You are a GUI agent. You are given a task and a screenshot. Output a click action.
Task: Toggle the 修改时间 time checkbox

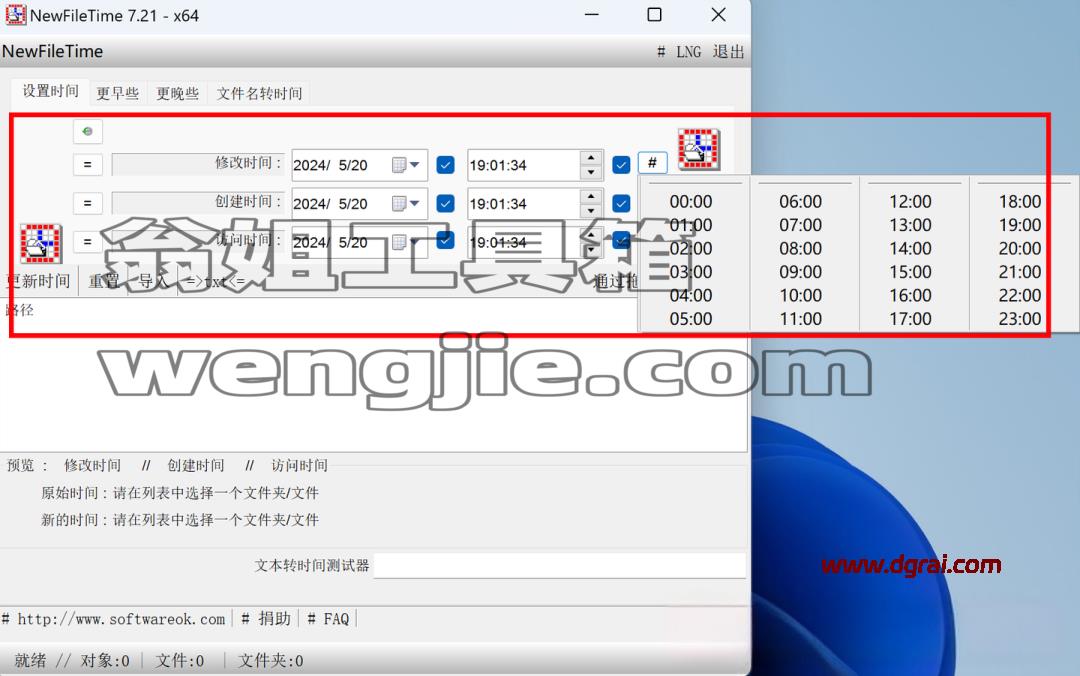click(621, 165)
